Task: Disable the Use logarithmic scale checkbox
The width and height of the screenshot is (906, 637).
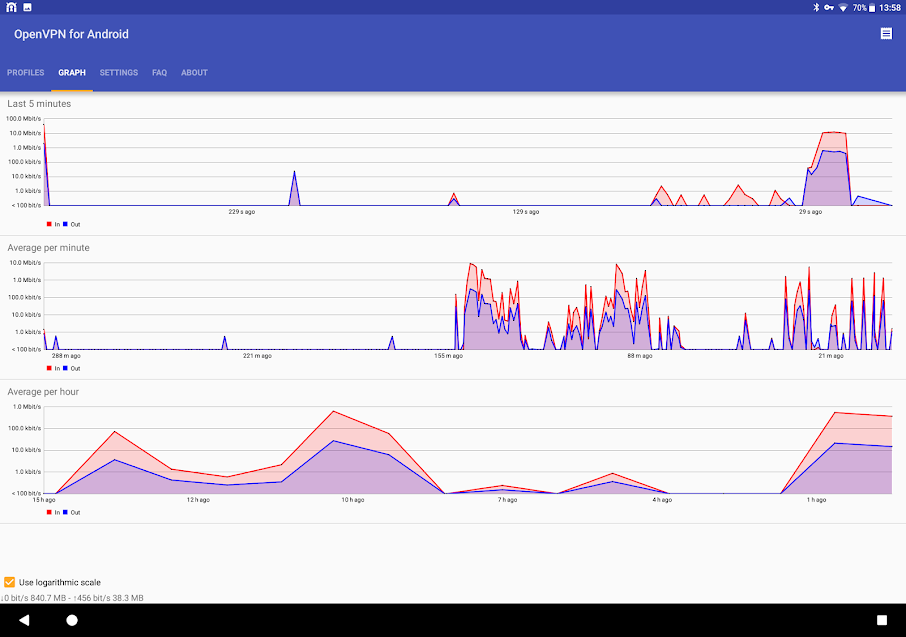Action: [10, 582]
